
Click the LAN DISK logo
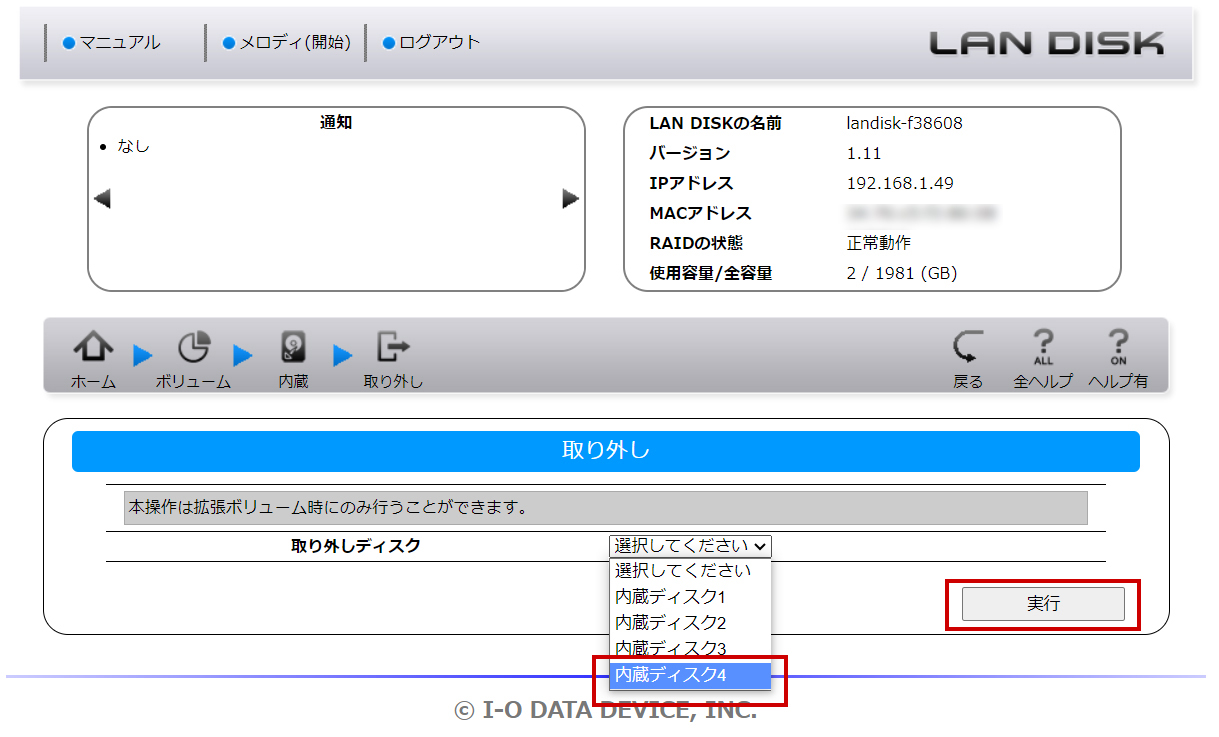pyautogui.click(x=1046, y=43)
